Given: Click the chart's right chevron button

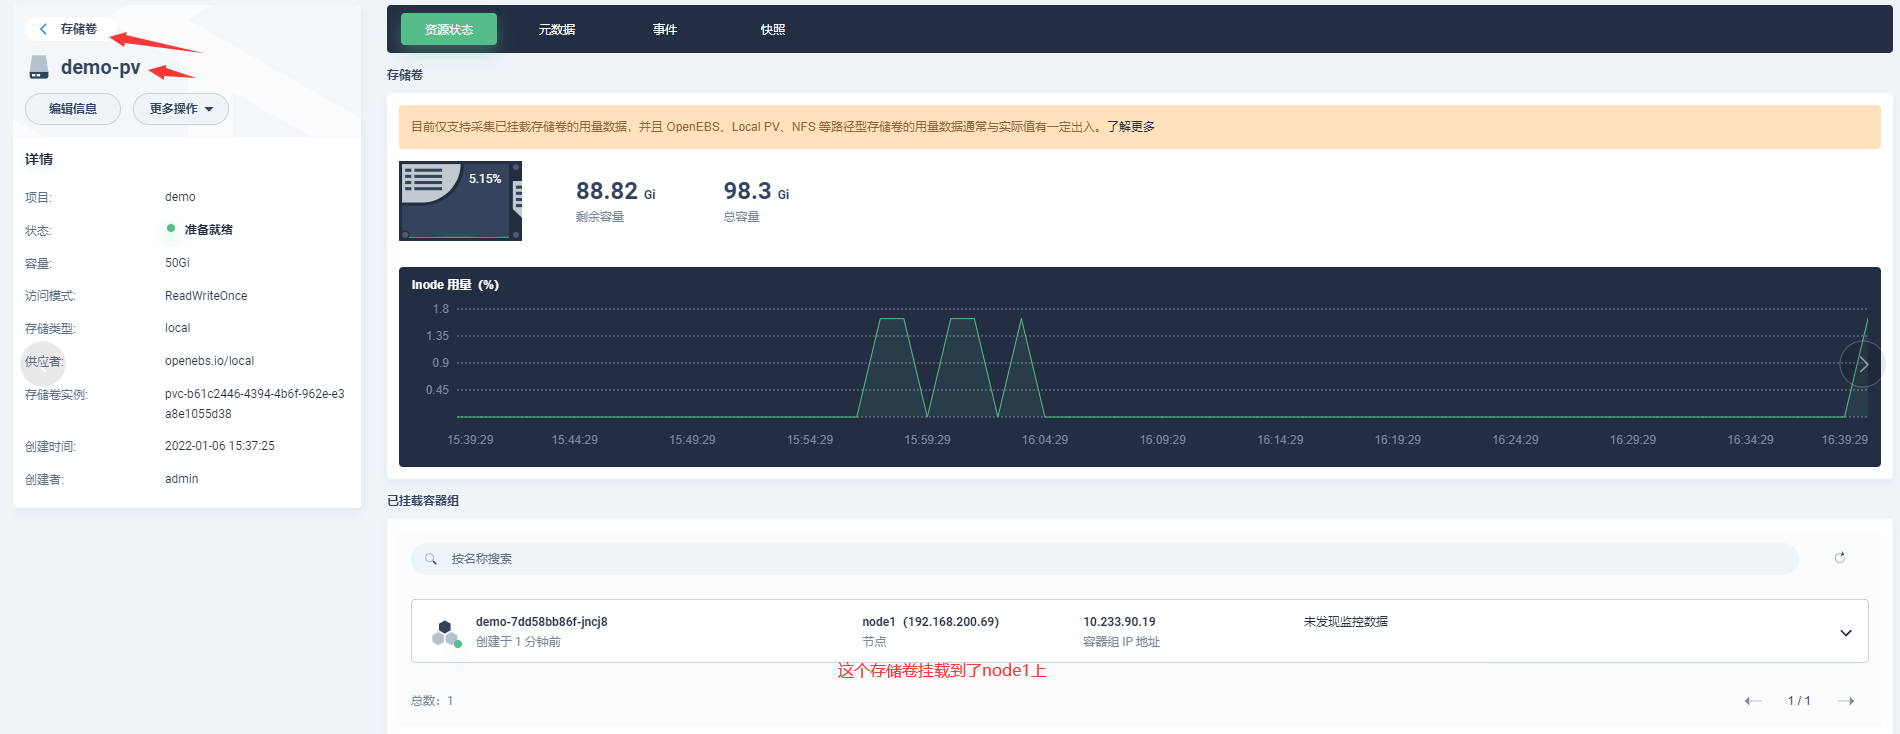Looking at the screenshot, I should [1862, 364].
